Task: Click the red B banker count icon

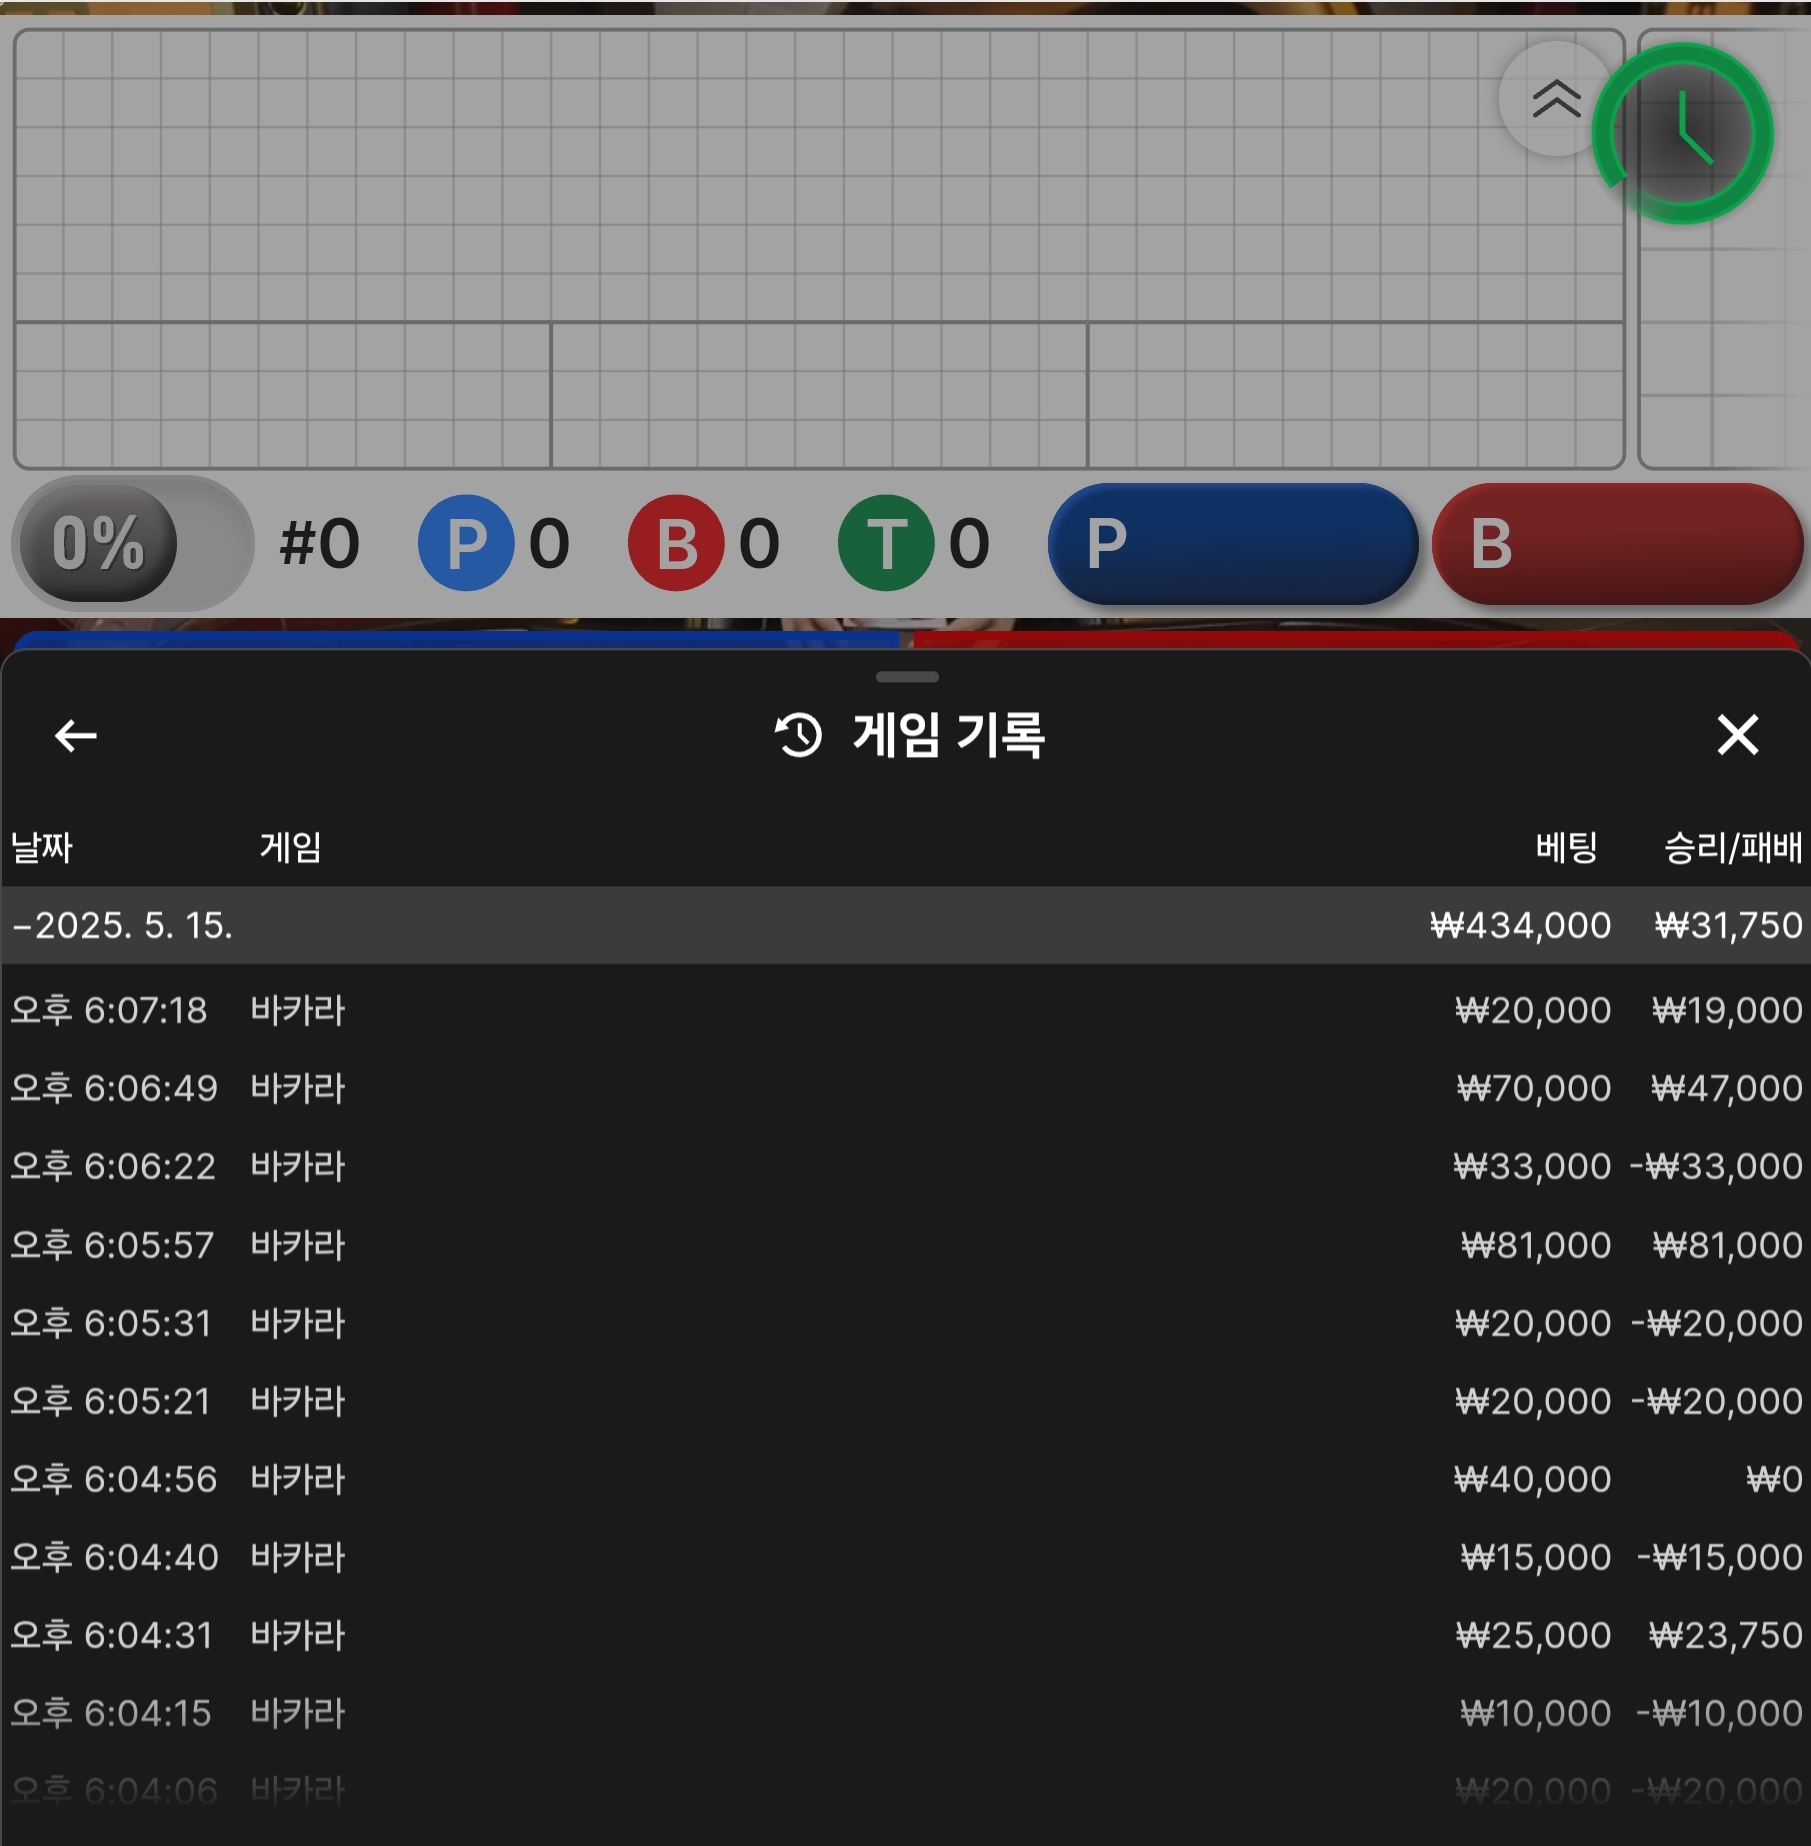Action: pyautogui.click(x=675, y=543)
